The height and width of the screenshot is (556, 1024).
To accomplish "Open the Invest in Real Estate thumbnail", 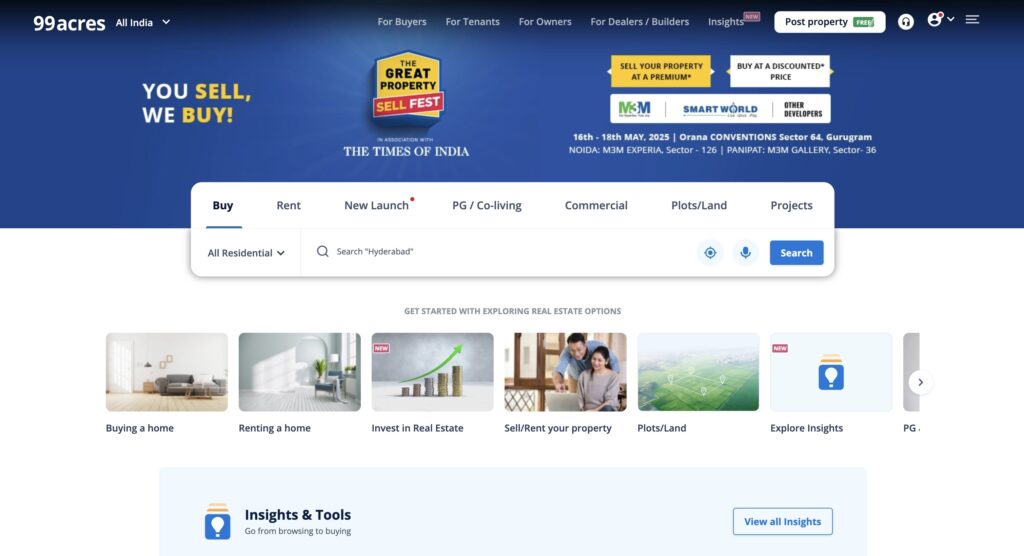I will 432,372.
